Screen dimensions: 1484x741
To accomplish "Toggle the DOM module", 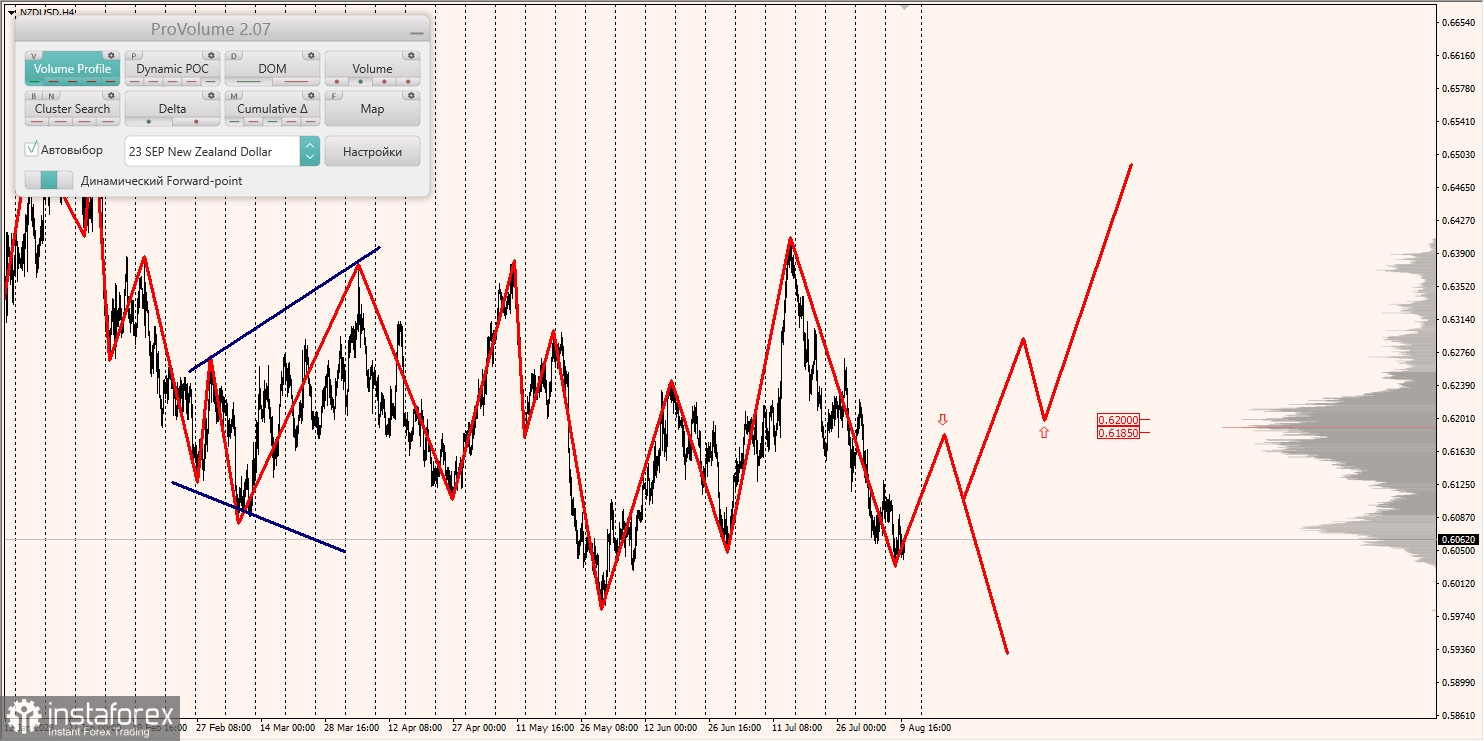I will (272, 68).
